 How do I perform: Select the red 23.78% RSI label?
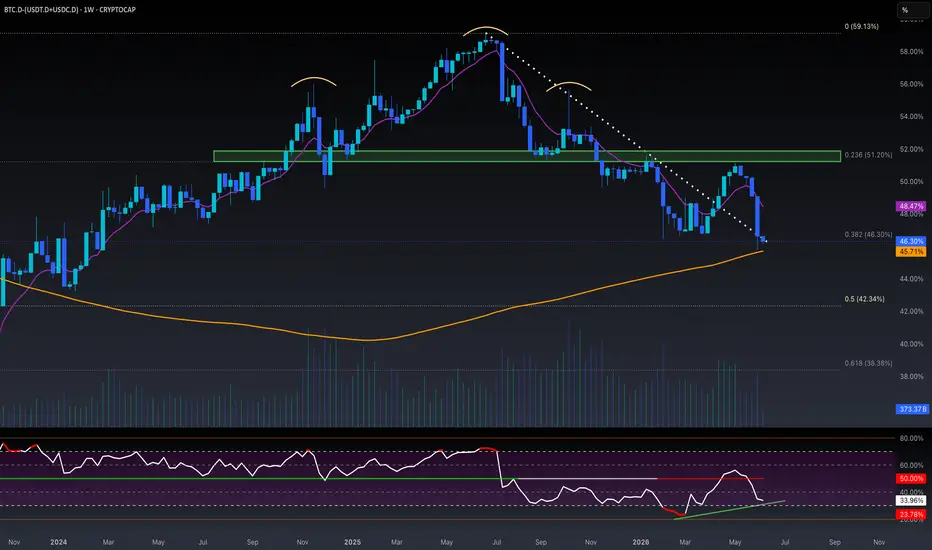(x=911, y=514)
